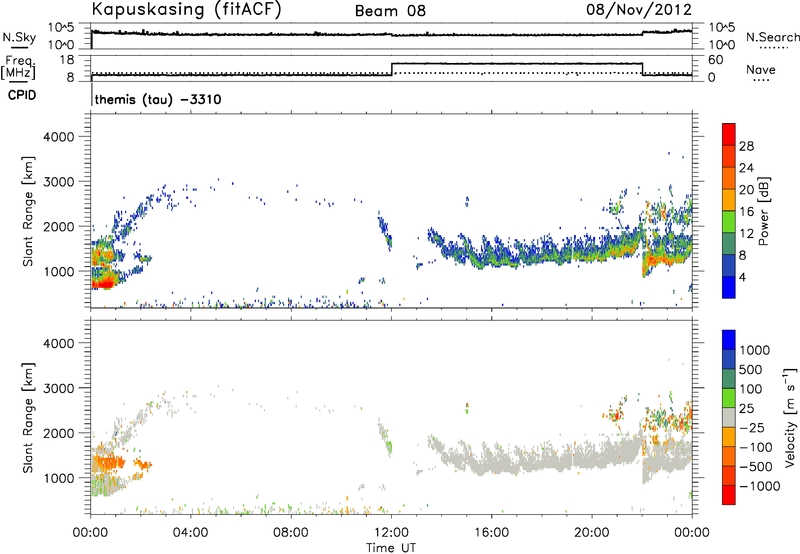Click '4000' range tick on power panel
Viewport: 800px width, 554px height.
tap(59, 137)
